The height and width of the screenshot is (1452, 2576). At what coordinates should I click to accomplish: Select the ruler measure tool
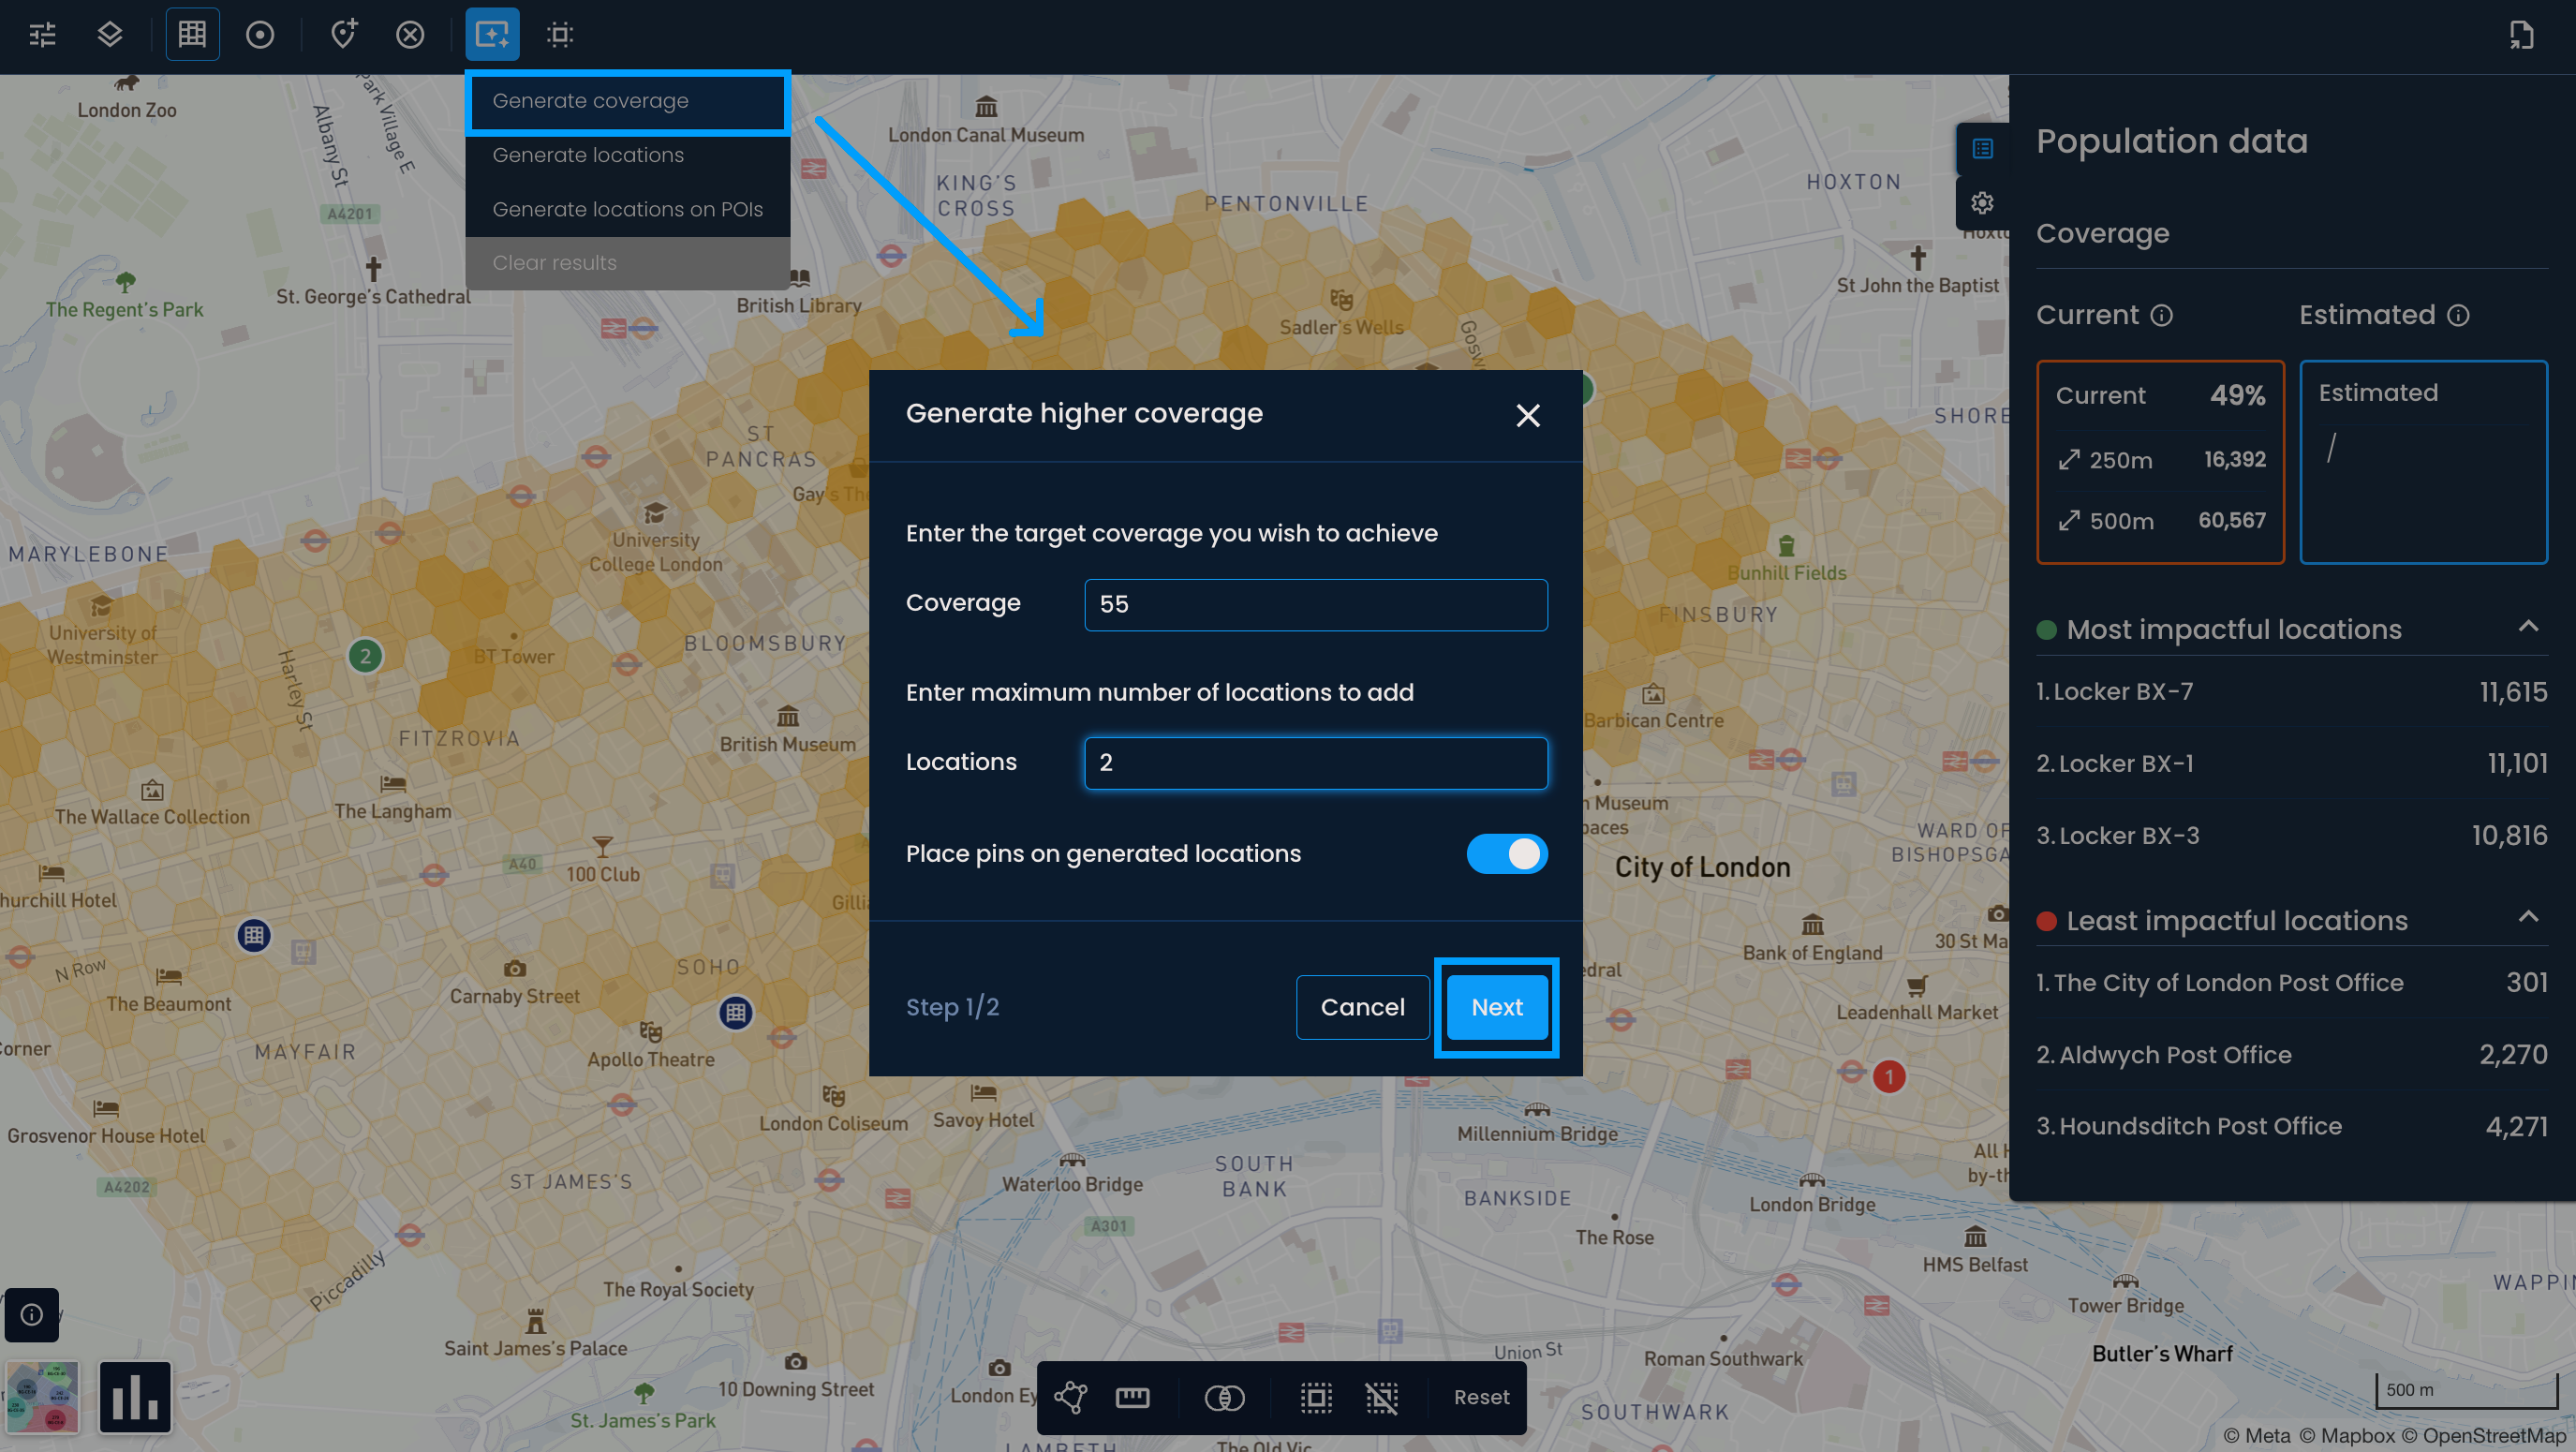point(1132,1397)
